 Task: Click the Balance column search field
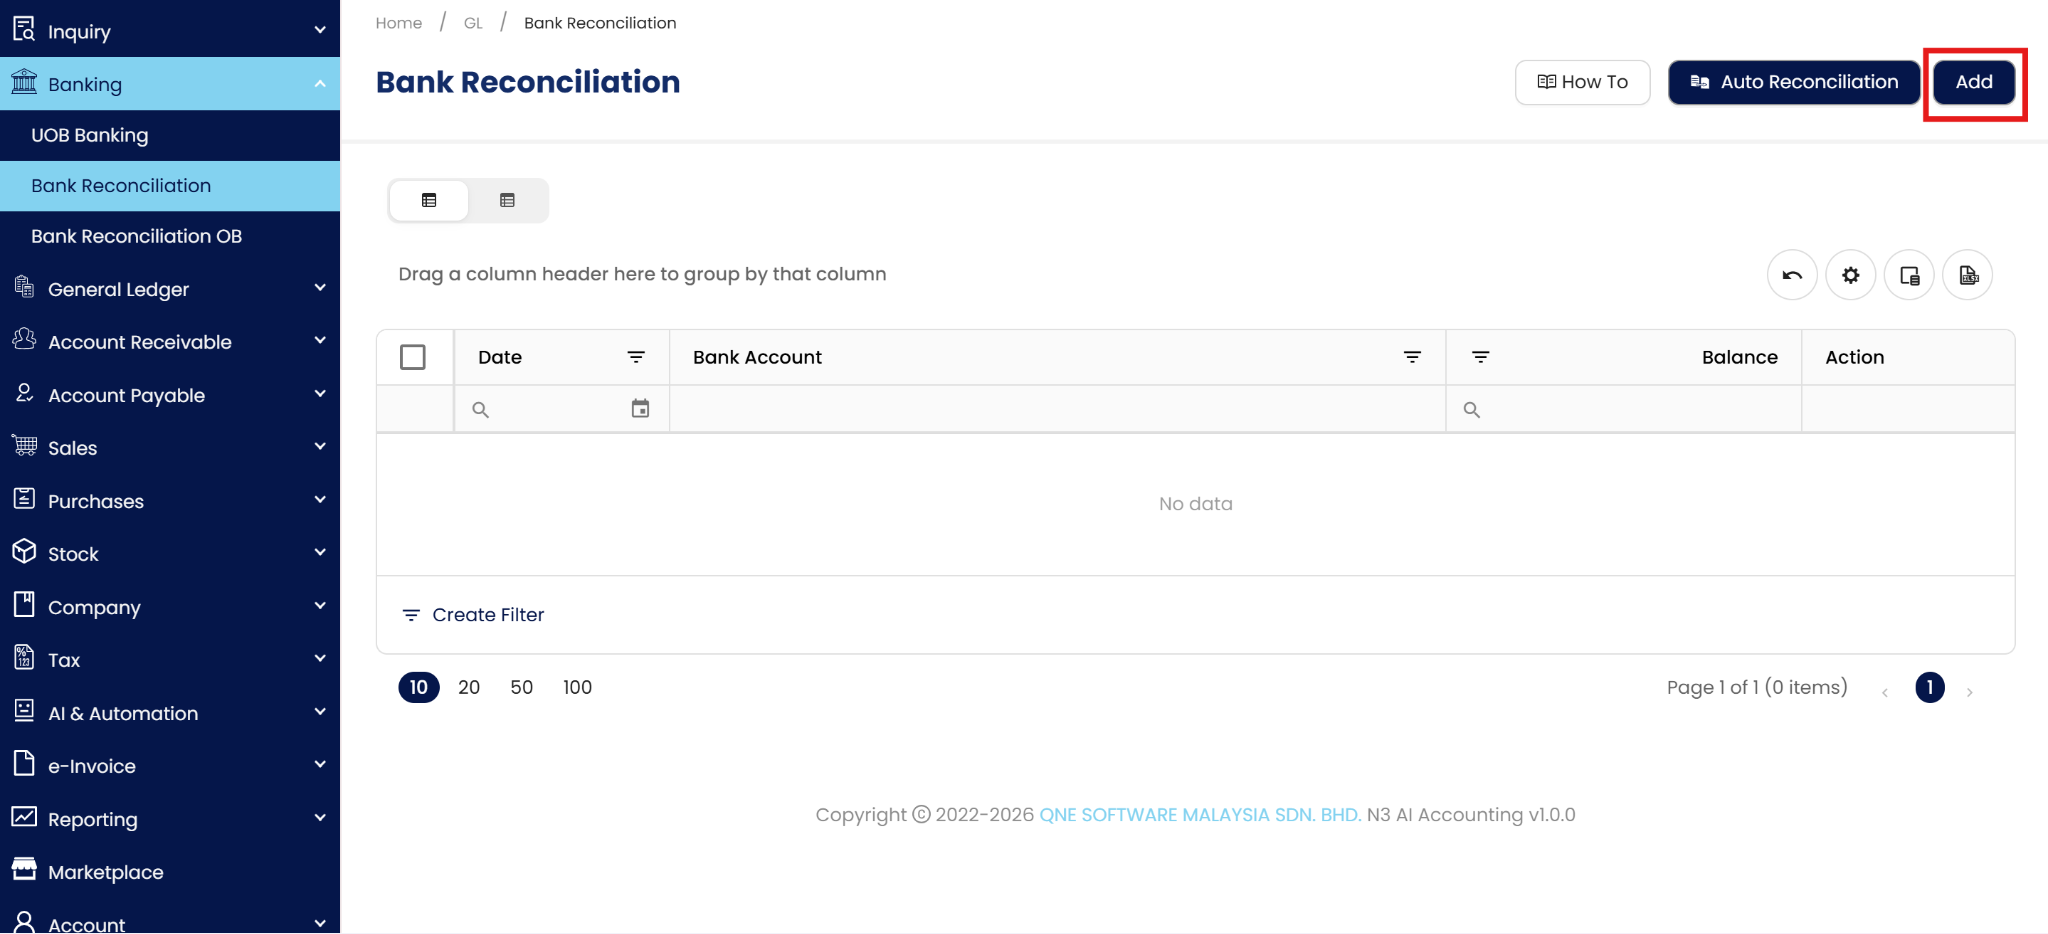pos(1630,409)
